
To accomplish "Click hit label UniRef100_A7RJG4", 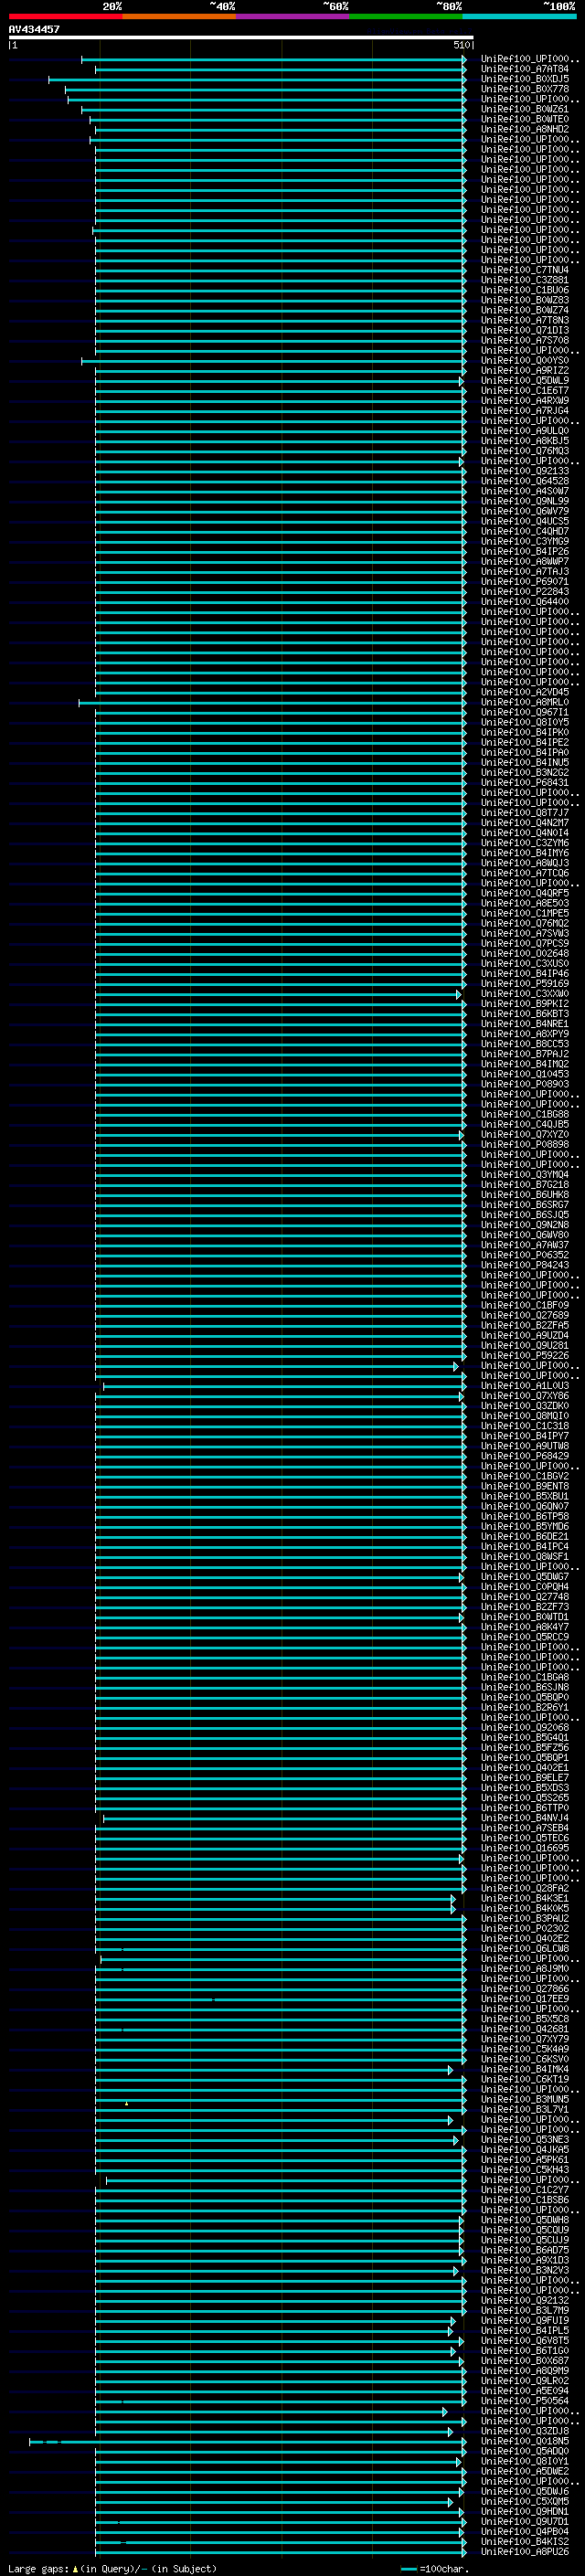I will [524, 410].
